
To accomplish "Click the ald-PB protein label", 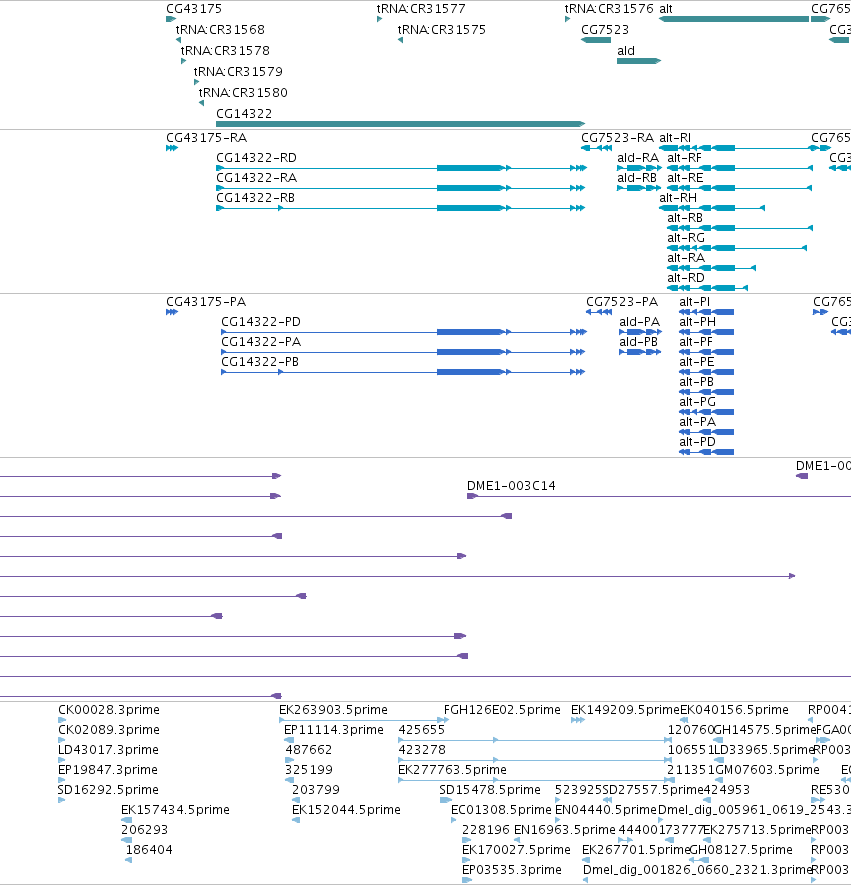I will pos(638,341).
